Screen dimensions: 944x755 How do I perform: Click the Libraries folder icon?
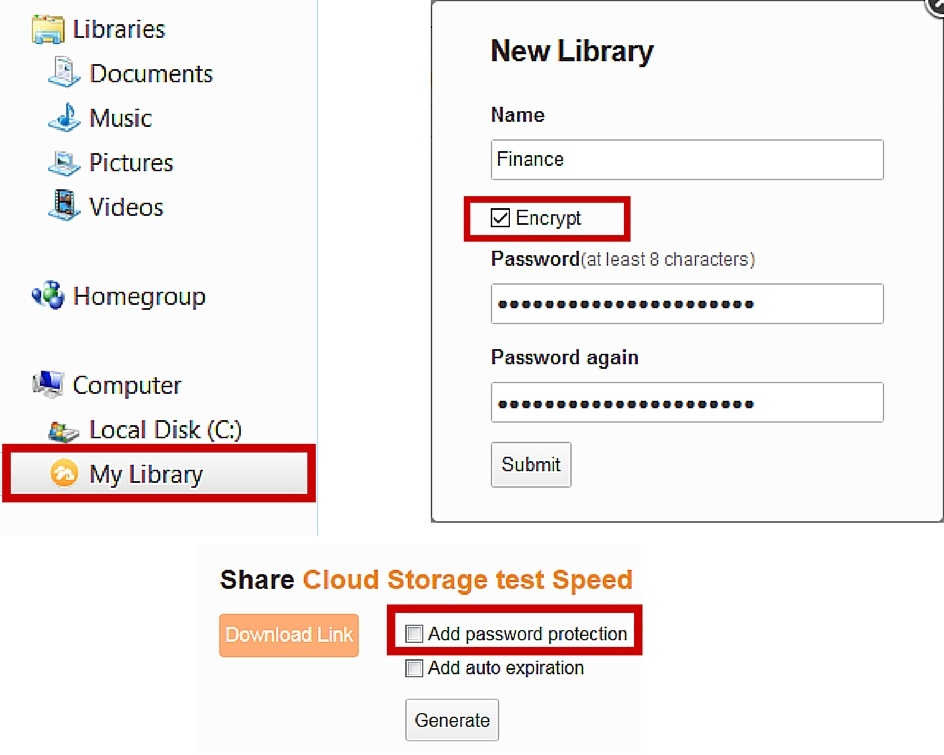48,29
